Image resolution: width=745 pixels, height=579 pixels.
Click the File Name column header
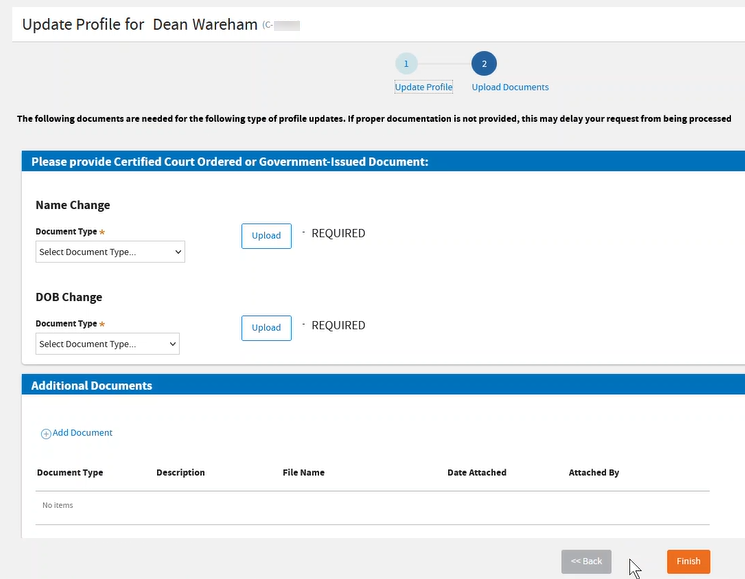point(303,473)
